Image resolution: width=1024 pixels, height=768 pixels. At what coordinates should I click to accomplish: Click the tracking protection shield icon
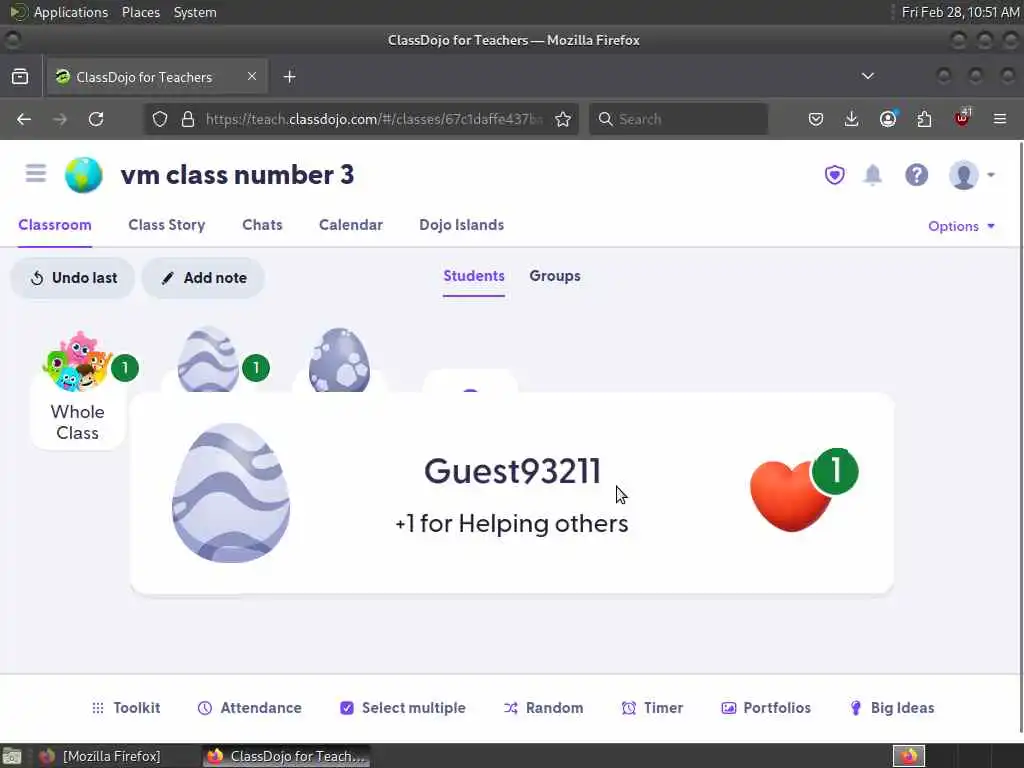pyautogui.click(x=160, y=119)
